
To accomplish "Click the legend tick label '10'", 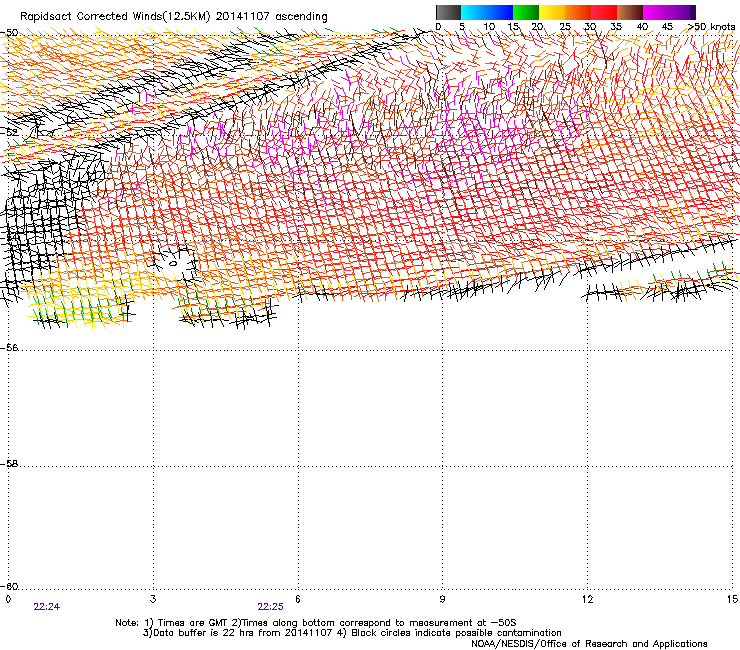I will [489, 27].
